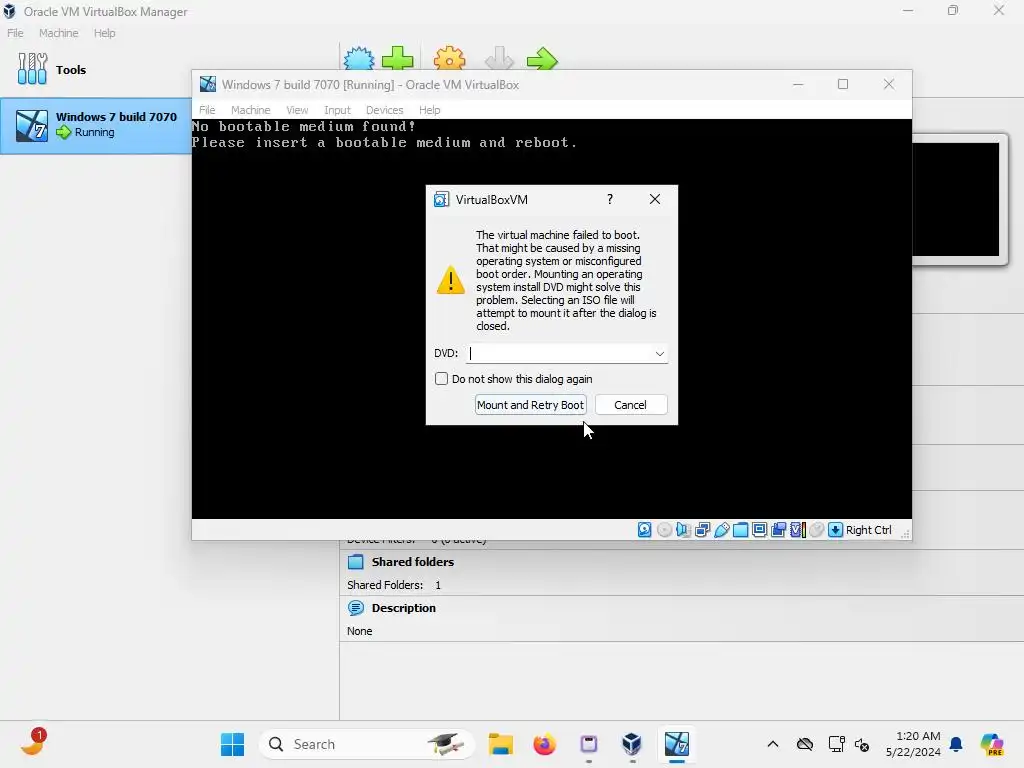Image resolution: width=1024 pixels, height=768 pixels.
Task: Open Firefox from the taskbar
Action: point(545,744)
